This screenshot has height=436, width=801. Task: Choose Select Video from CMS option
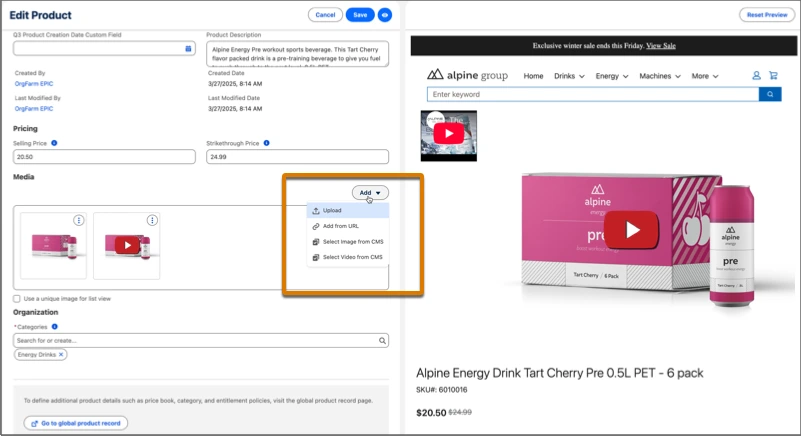tap(348, 257)
